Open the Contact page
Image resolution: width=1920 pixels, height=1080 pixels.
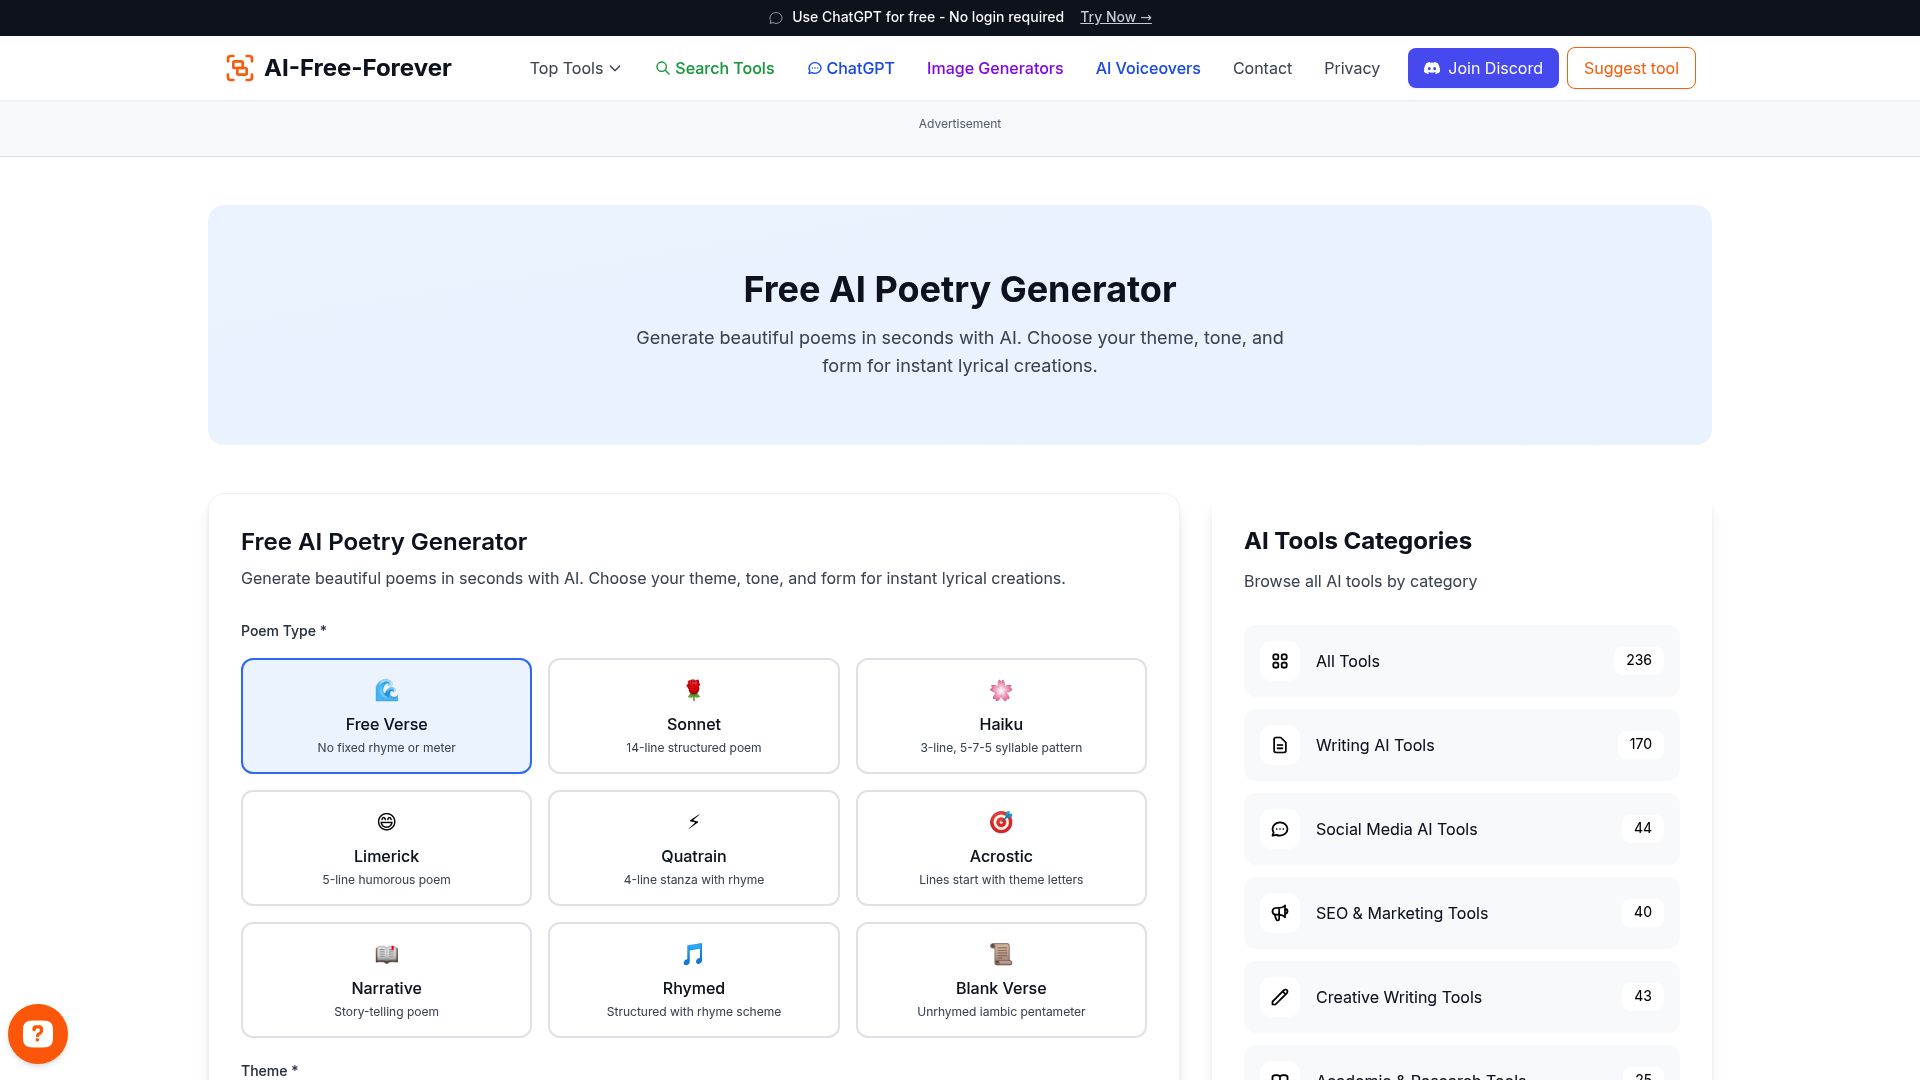tap(1262, 68)
